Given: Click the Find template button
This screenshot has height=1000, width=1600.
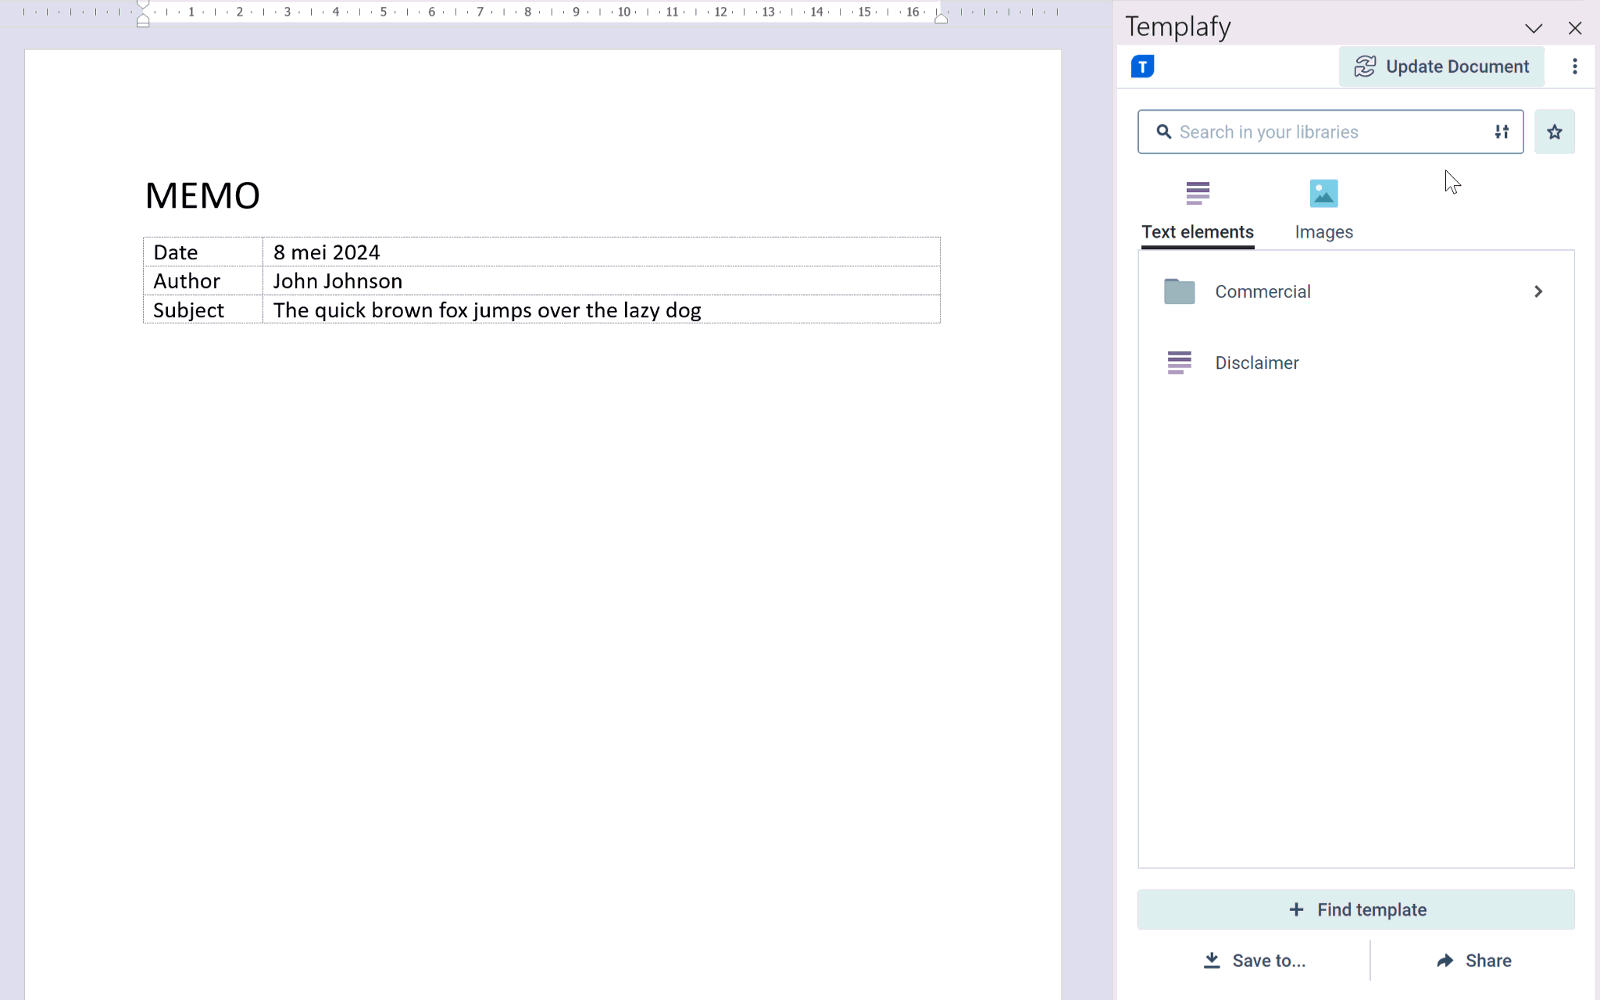Looking at the screenshot, I should point(1355,909).
